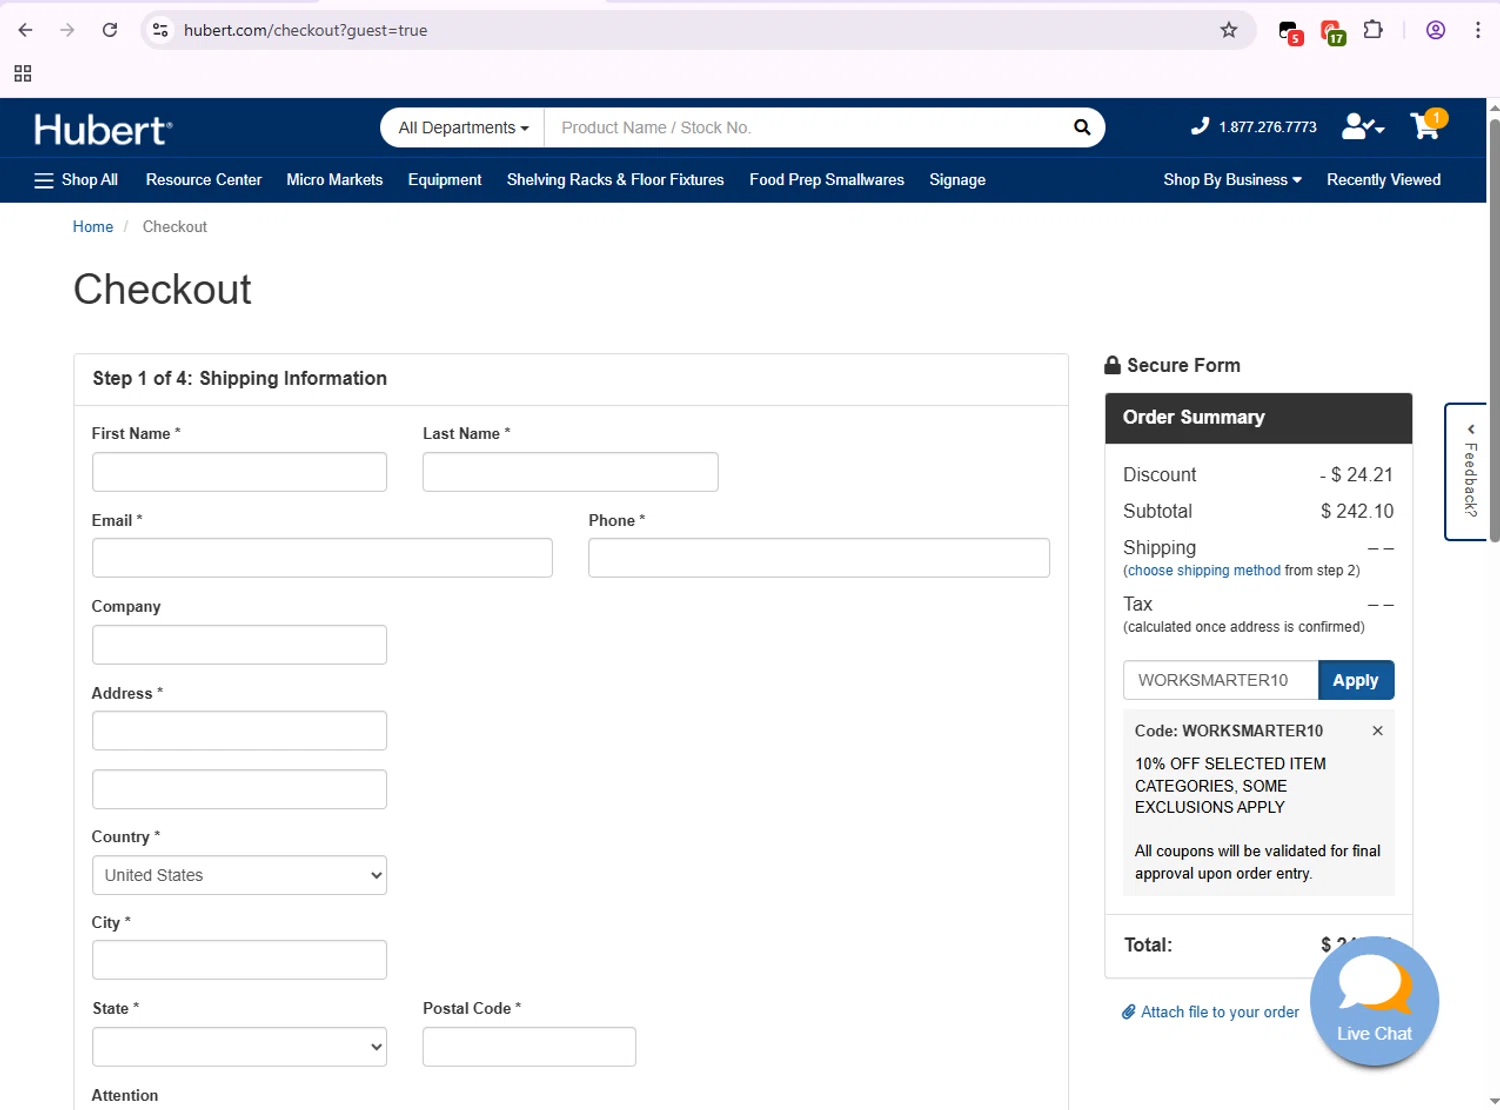The image size is (1500, 1110).
Task: Open the user account icon
Action: click(x=1362, y=126)
